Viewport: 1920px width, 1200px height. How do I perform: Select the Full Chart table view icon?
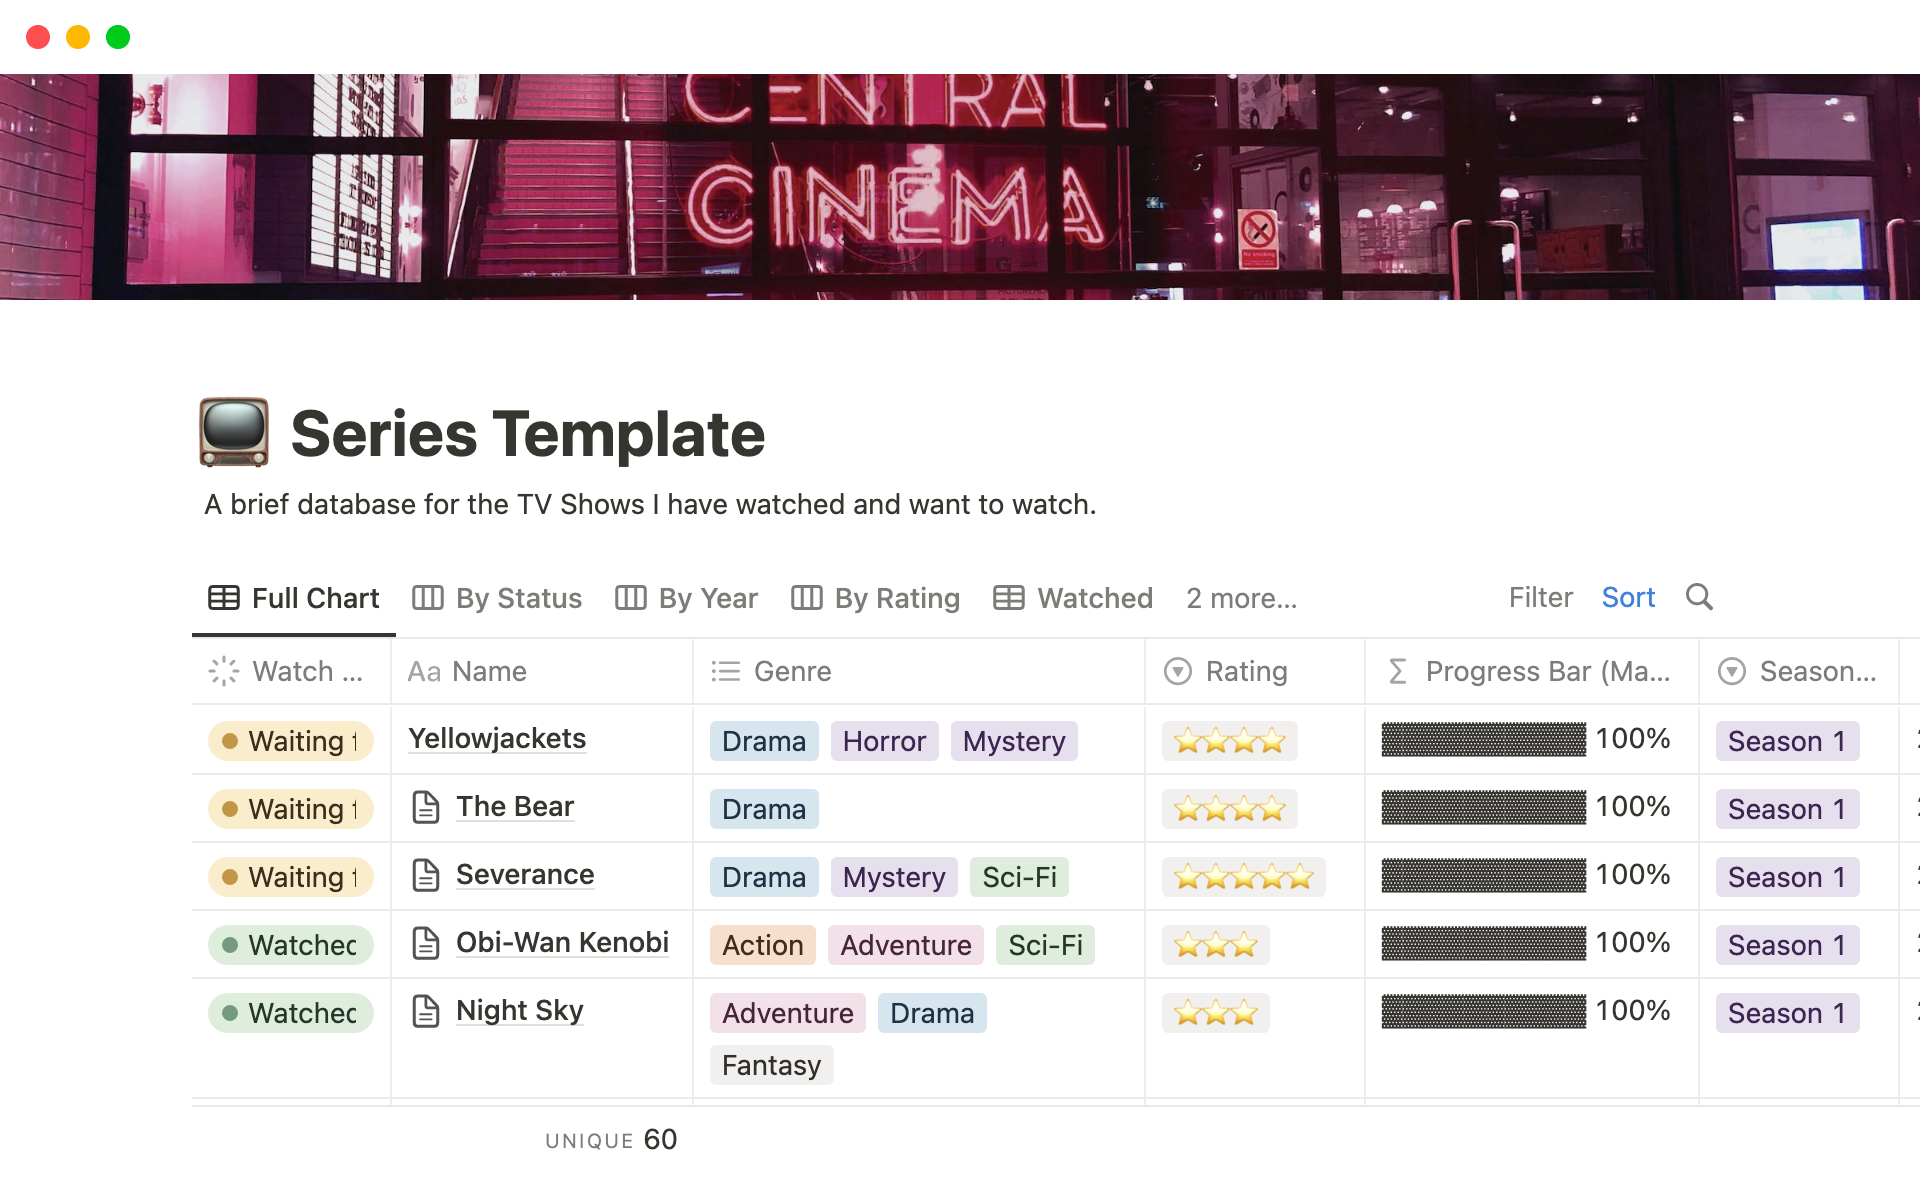(222, 597)
